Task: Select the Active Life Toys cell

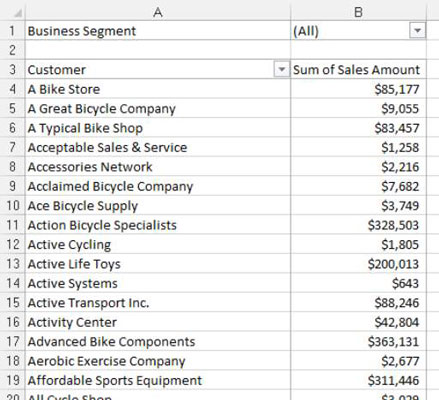Action: click(x=158, y=264)
